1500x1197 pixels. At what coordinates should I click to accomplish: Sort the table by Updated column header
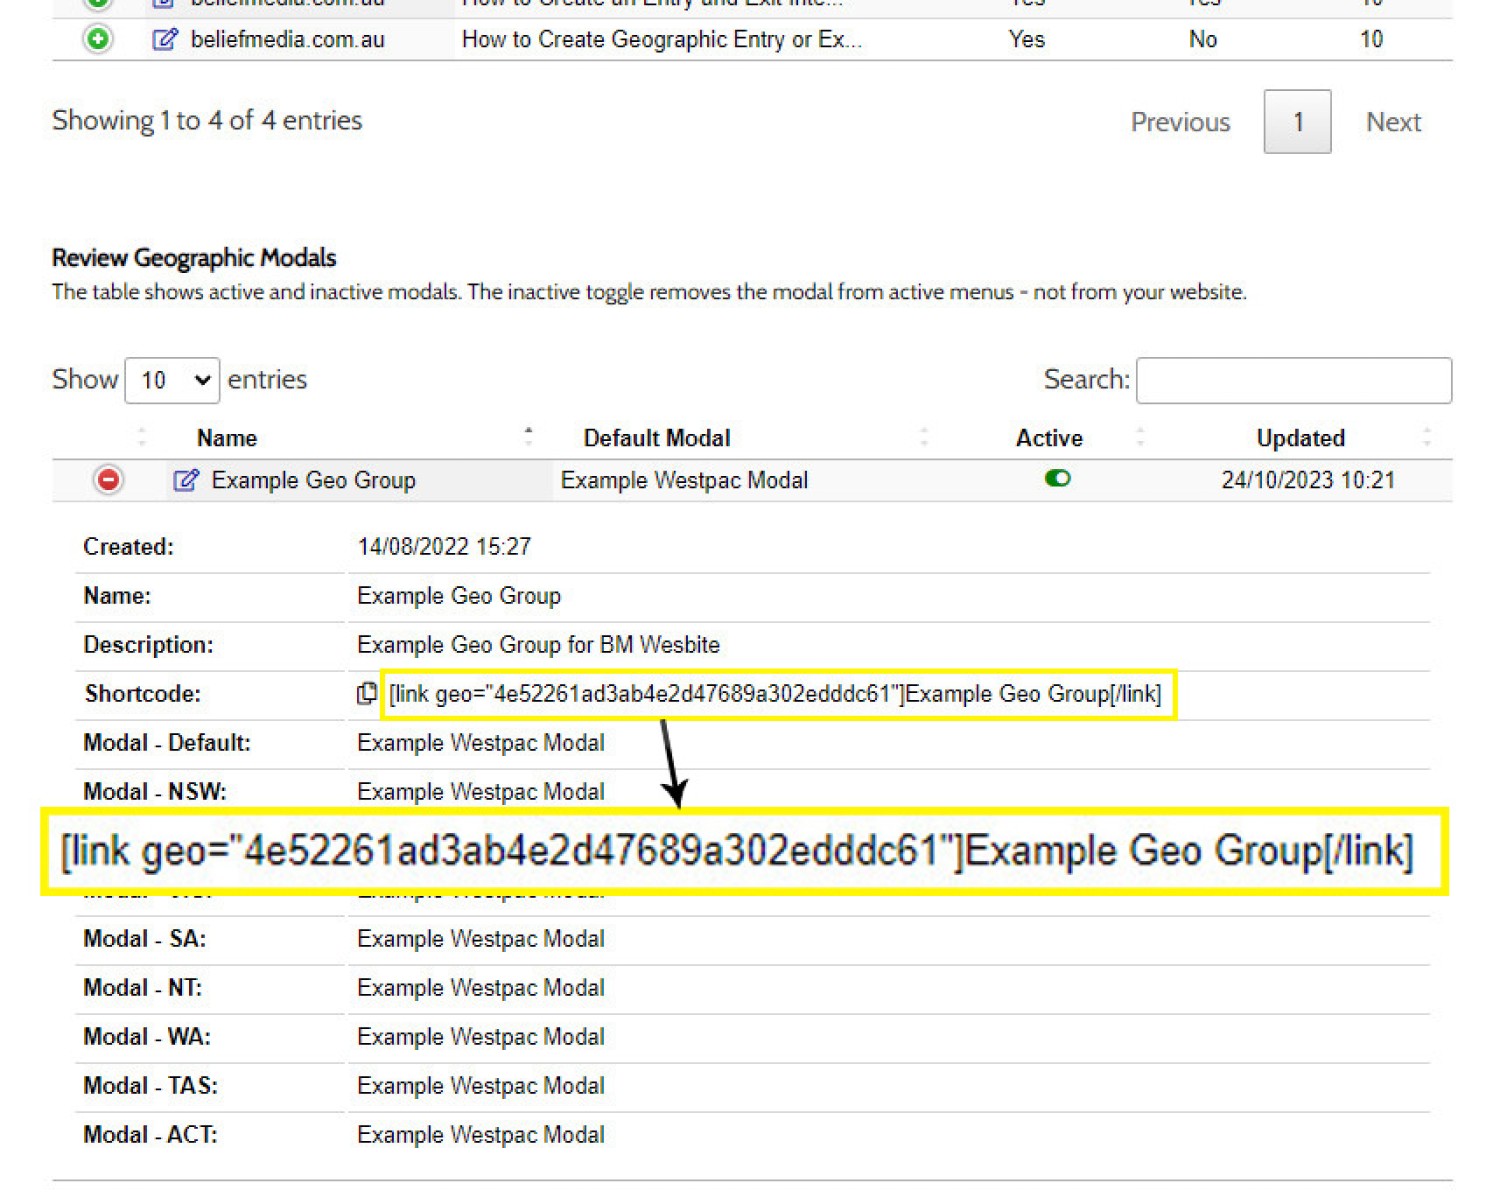coord(1300,438)
